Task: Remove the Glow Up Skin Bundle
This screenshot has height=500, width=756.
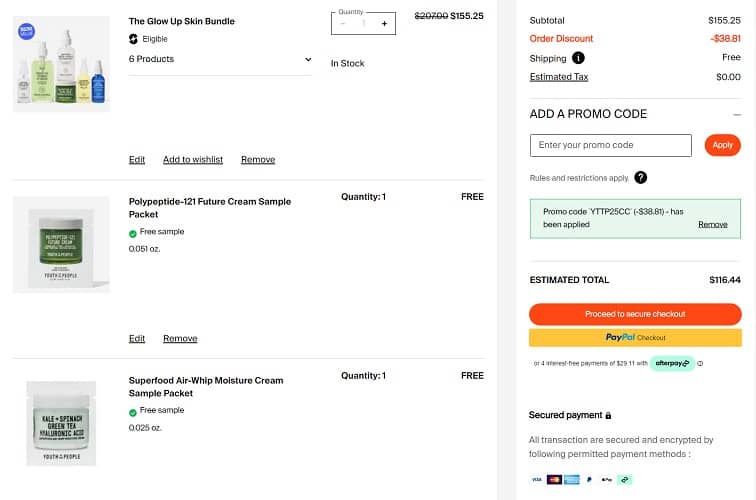Action: point(258,160)
